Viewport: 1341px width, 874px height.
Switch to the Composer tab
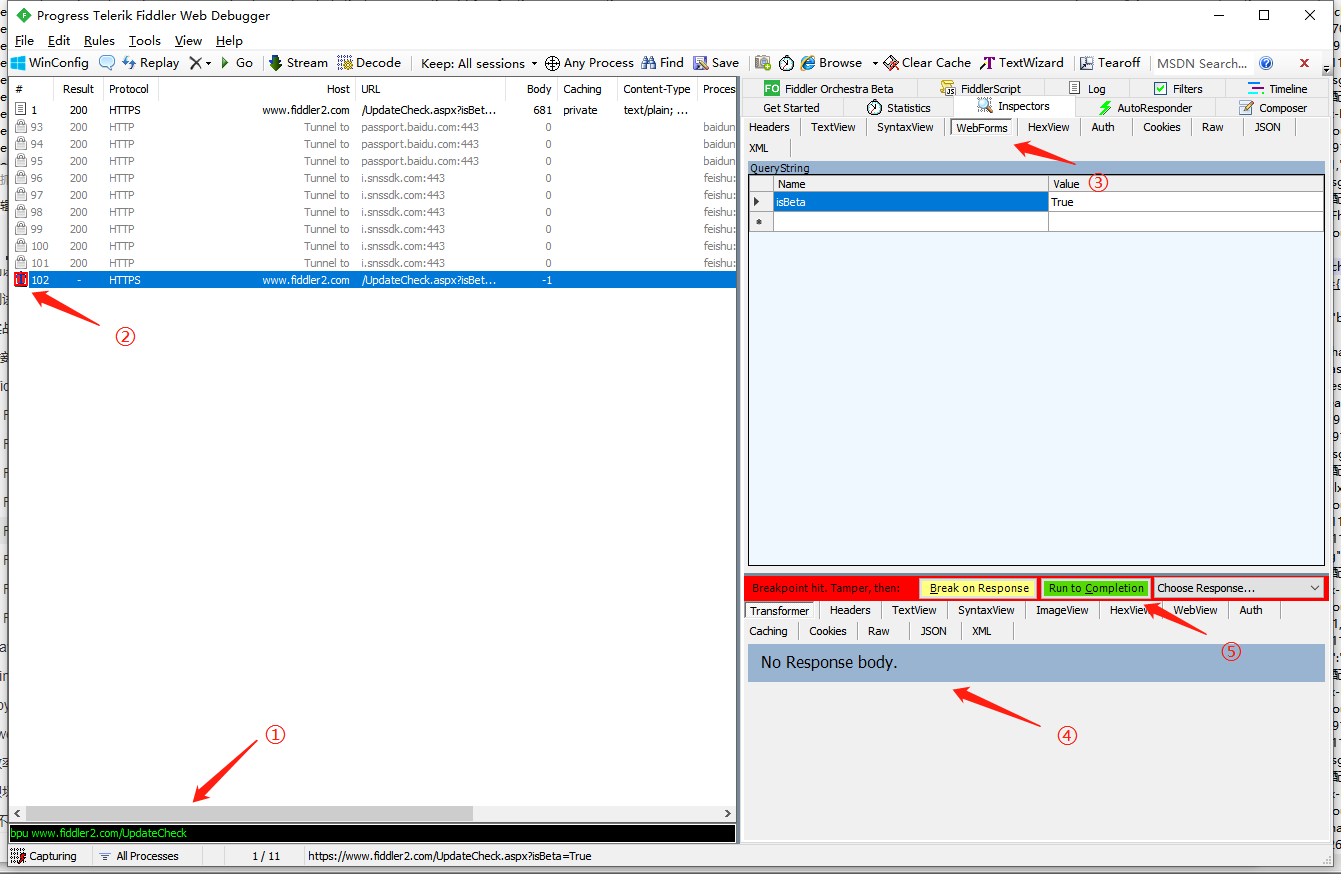click(1272, 108)
